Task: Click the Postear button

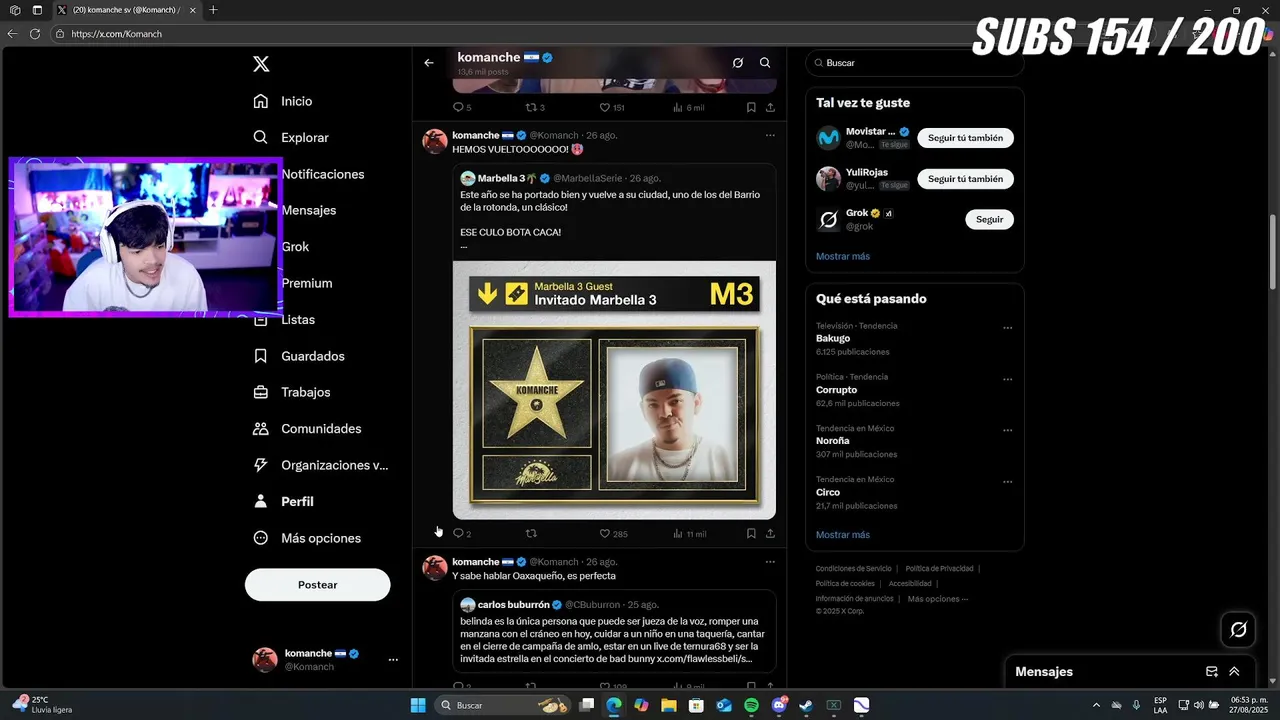Action: click(x=317, y=585)
